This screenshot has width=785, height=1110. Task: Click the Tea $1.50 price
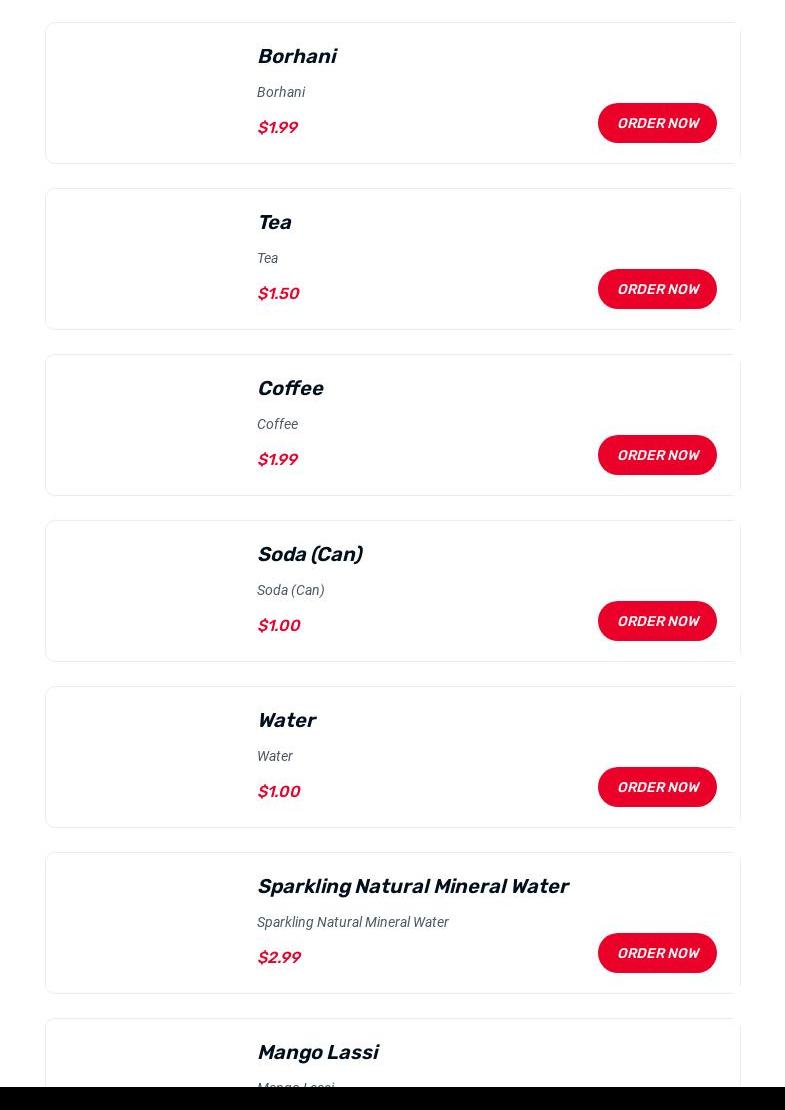click(x=278, y=294)
